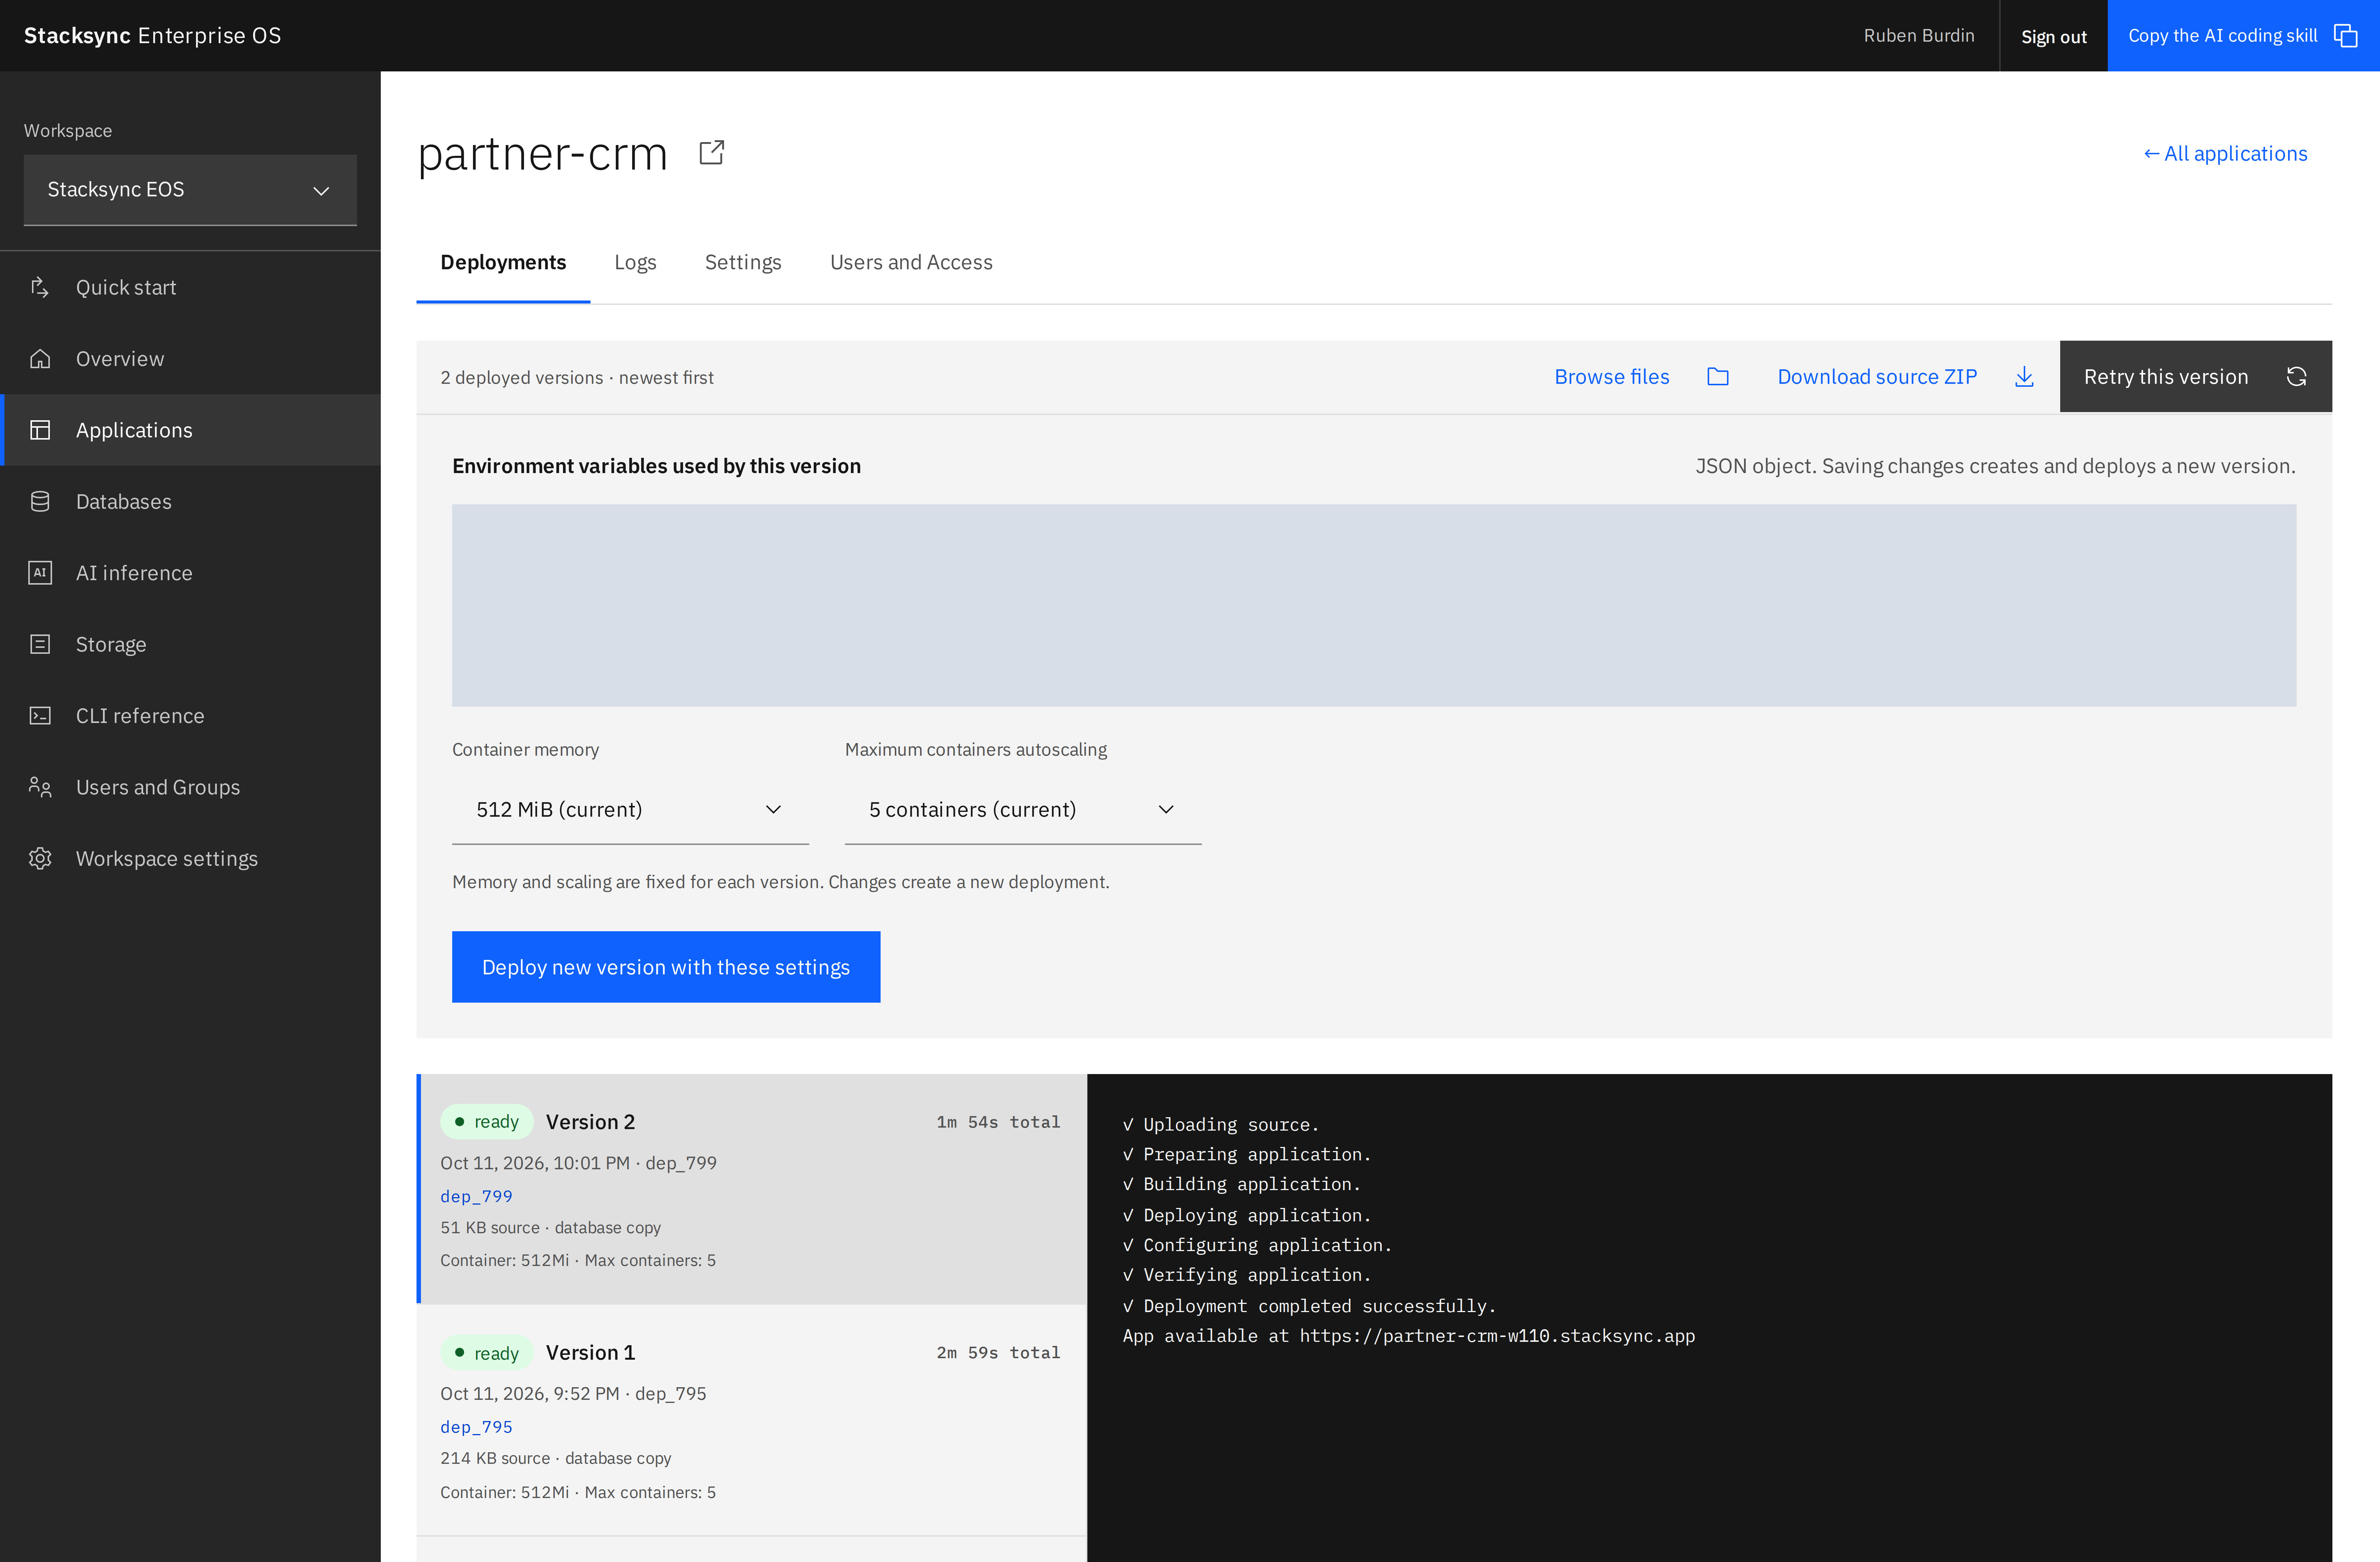Click the '1m 54s total' duration text

coord(998,1122)
